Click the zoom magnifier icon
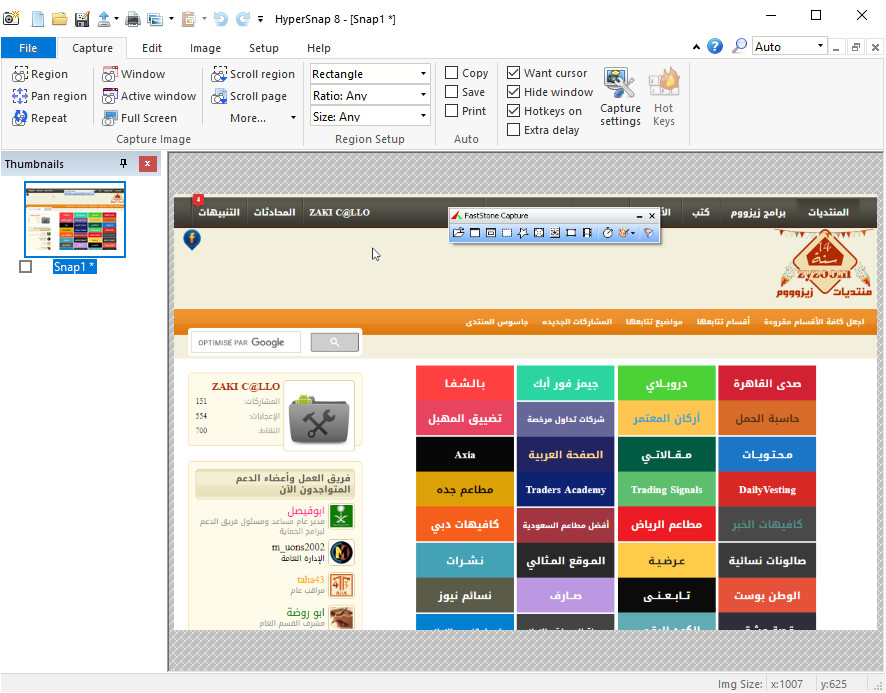The height and width of the screenshot is (693, 886). (x=739, y=46)
